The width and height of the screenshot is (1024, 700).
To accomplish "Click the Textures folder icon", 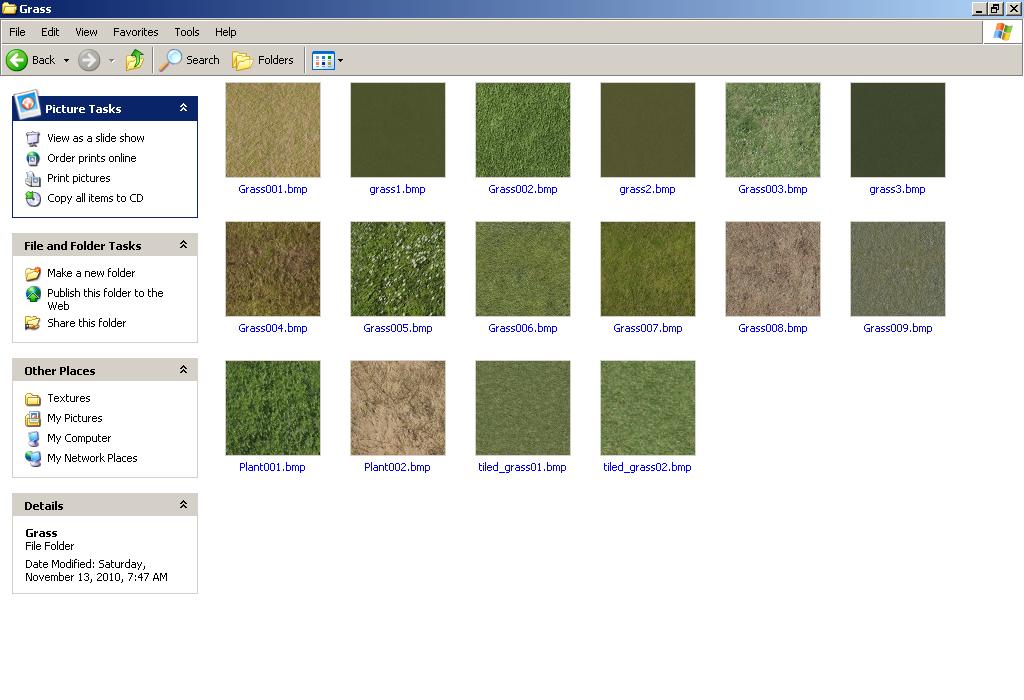I will pos(33,399).
